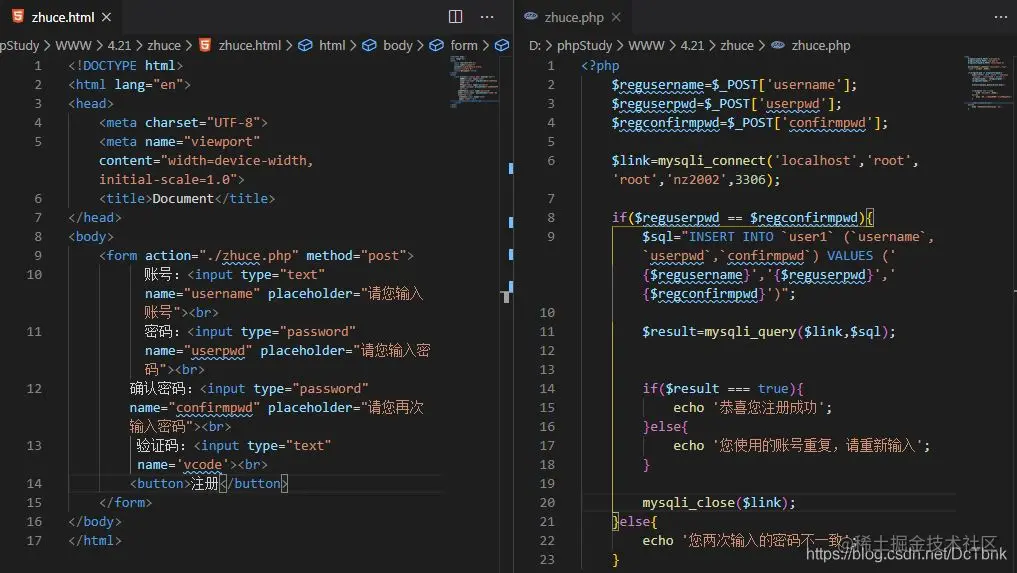The width and height of the screenshot is (1017, 573).
Task: Click the mysqli_connect call text
Action: pyautogui.click(x=712, y=161)
